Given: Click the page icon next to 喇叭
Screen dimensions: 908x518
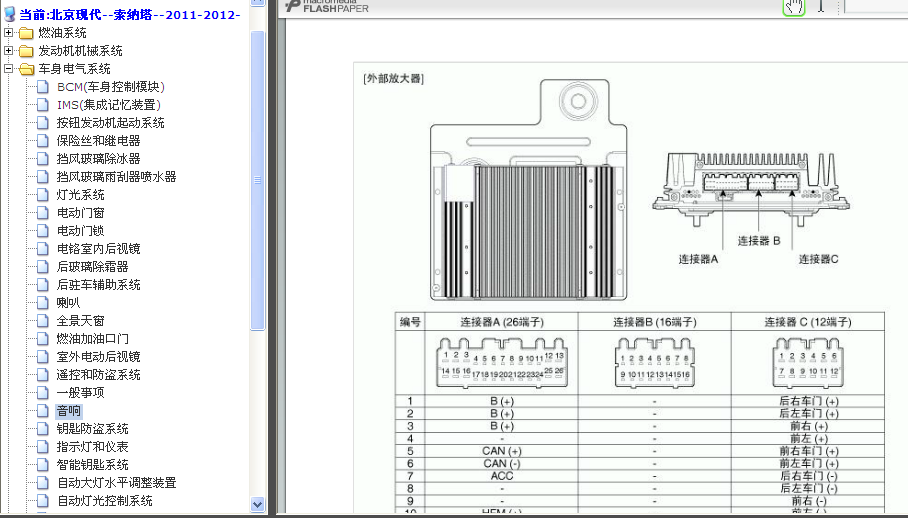Looking at the screenshot, I should (42, 302).
